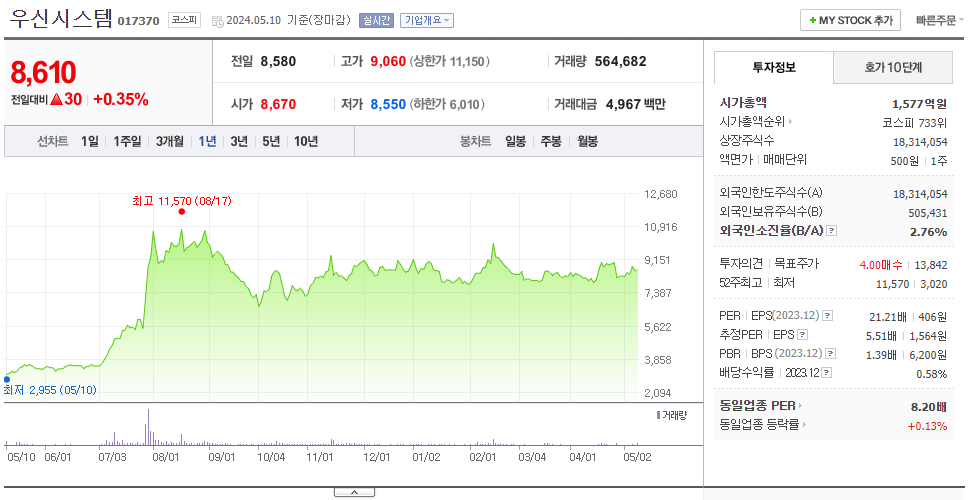Image resolution: width=968 pixels, height=500 pixels.
Task: Click the 8.20배 sector PER value
Action: (x=928, y=407)
